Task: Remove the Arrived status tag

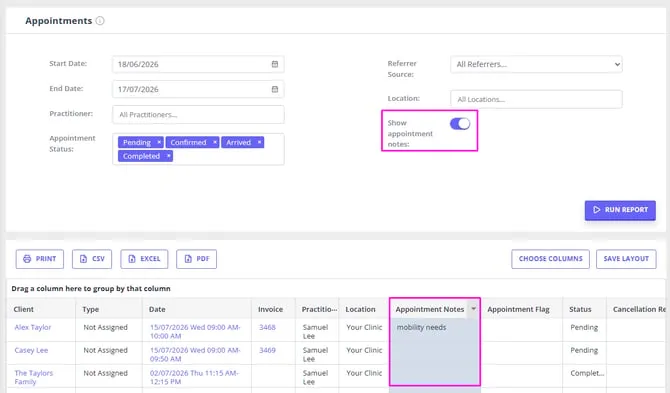Action: tap(259, 142)
